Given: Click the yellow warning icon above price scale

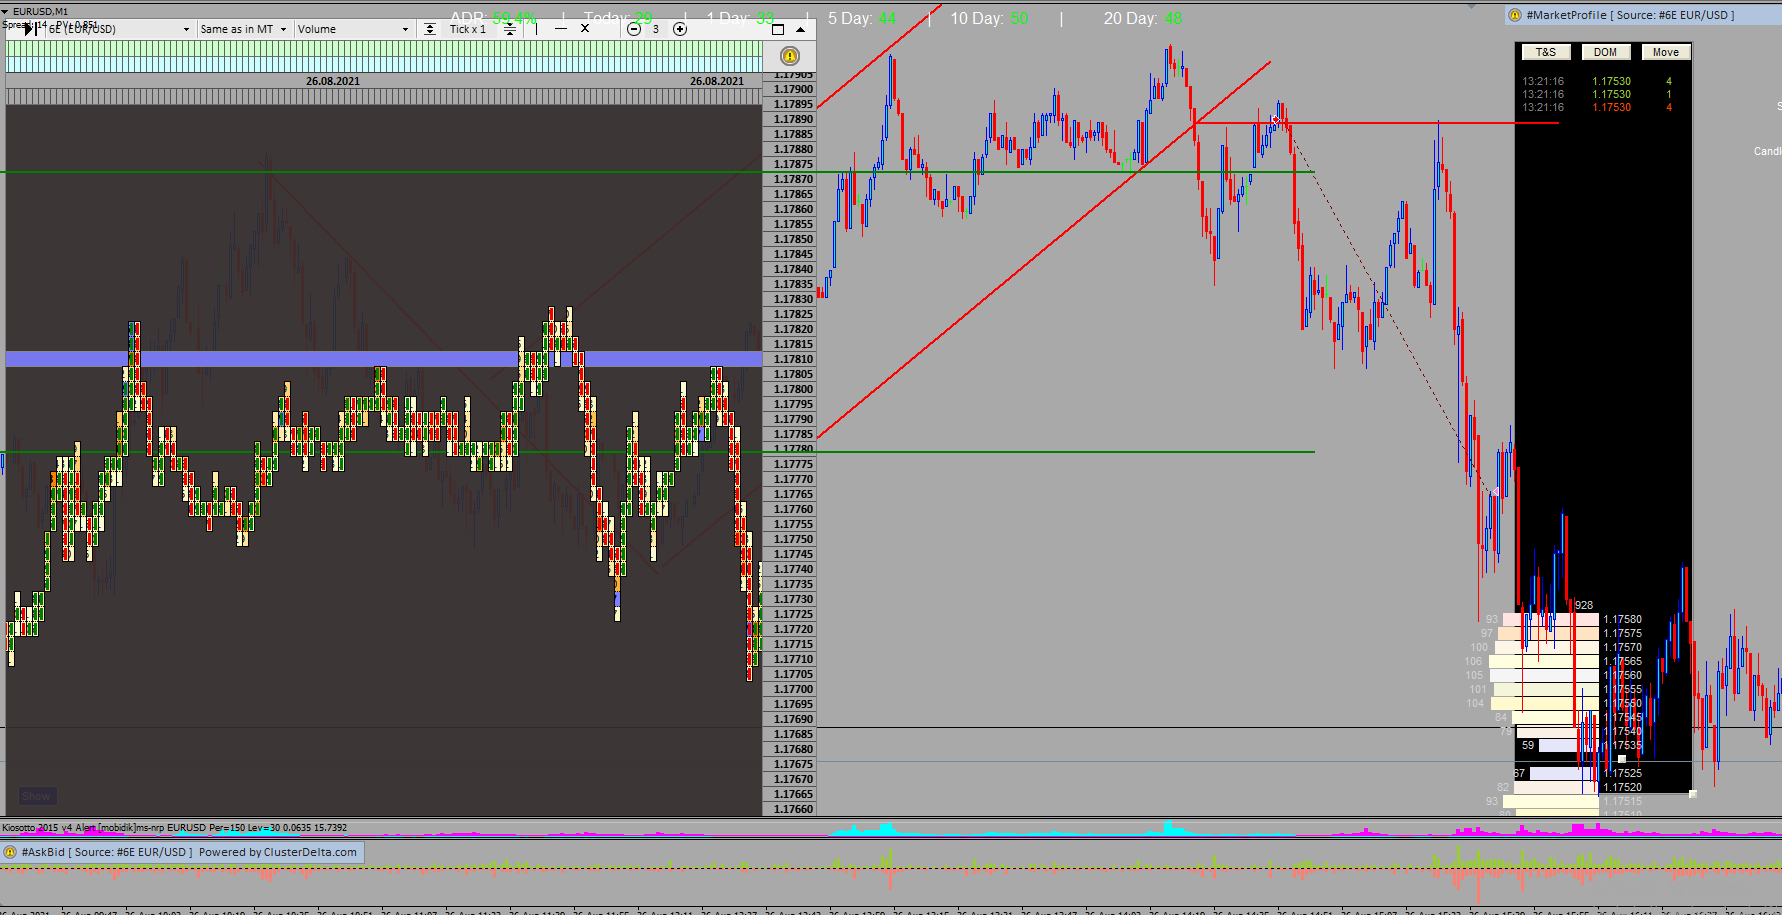Looking at the screenshot, I should [x=790, y=57].
